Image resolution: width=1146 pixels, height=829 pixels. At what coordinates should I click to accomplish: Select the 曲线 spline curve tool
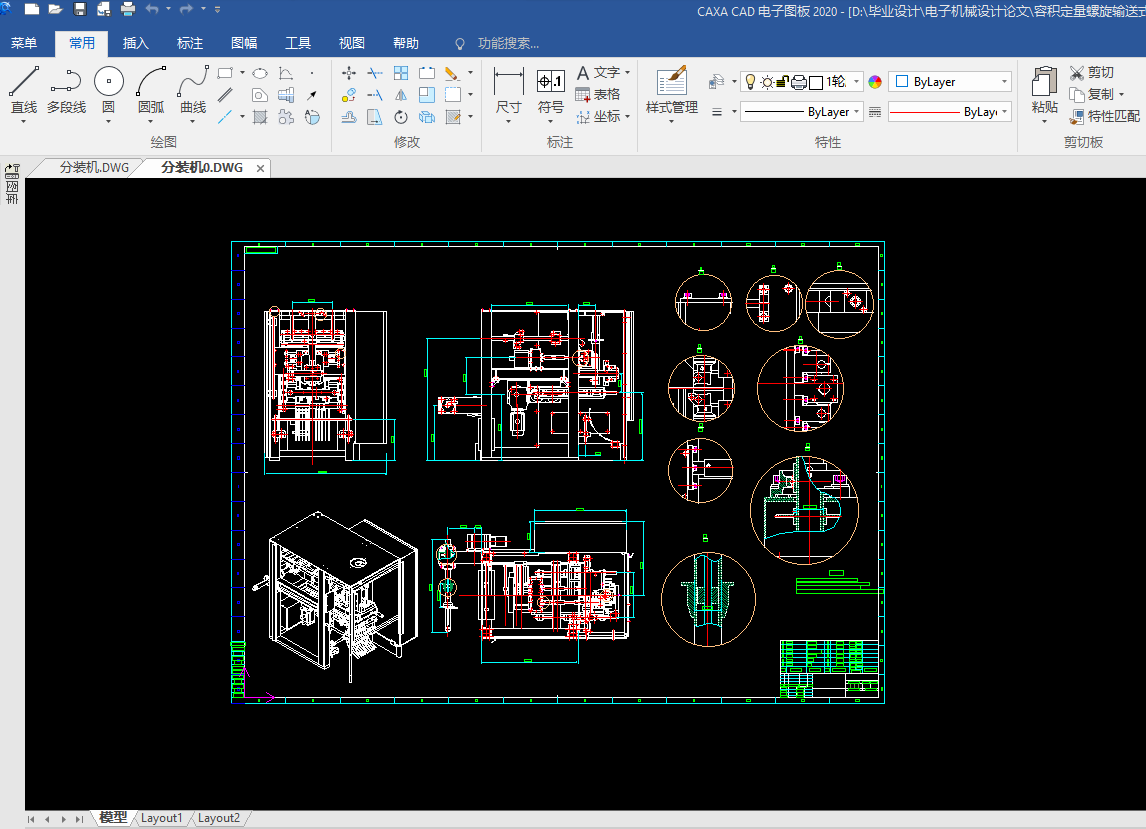193,89
